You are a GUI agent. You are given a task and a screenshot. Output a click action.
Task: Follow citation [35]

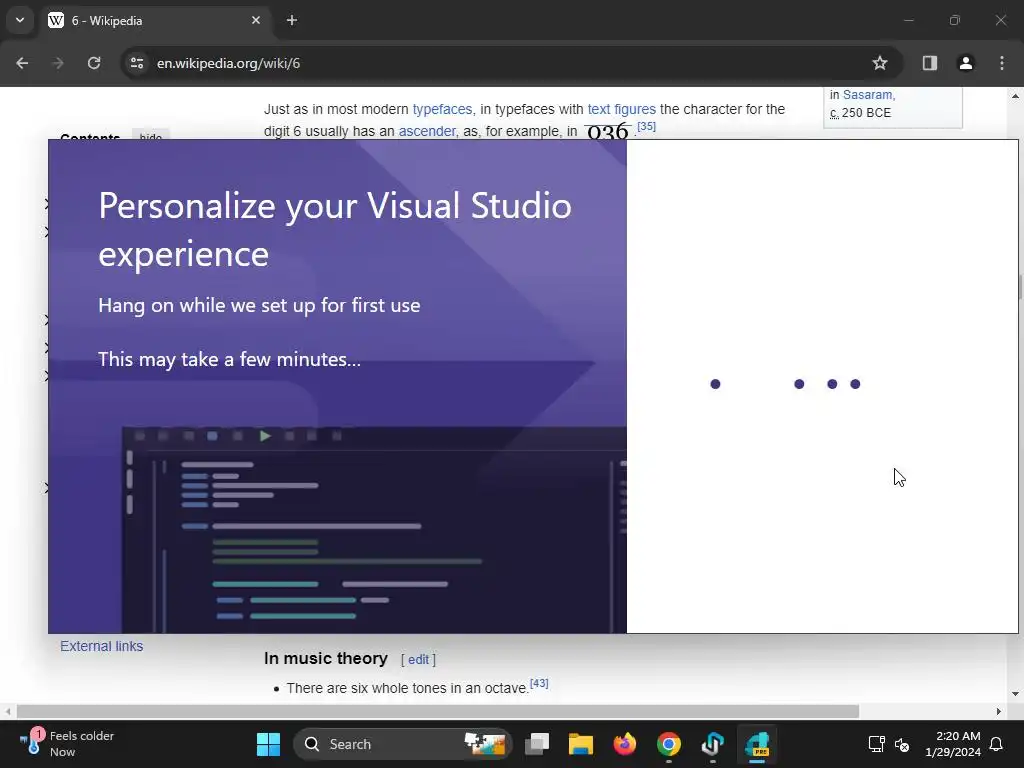(646, 126)
